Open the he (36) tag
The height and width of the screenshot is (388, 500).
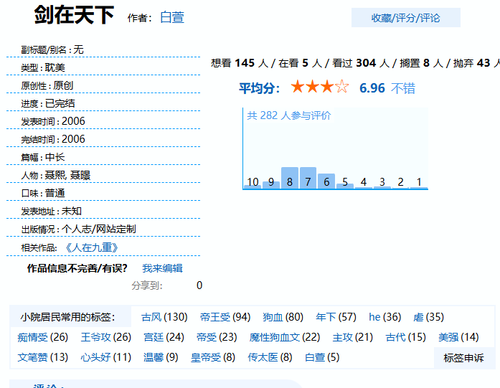385,317
